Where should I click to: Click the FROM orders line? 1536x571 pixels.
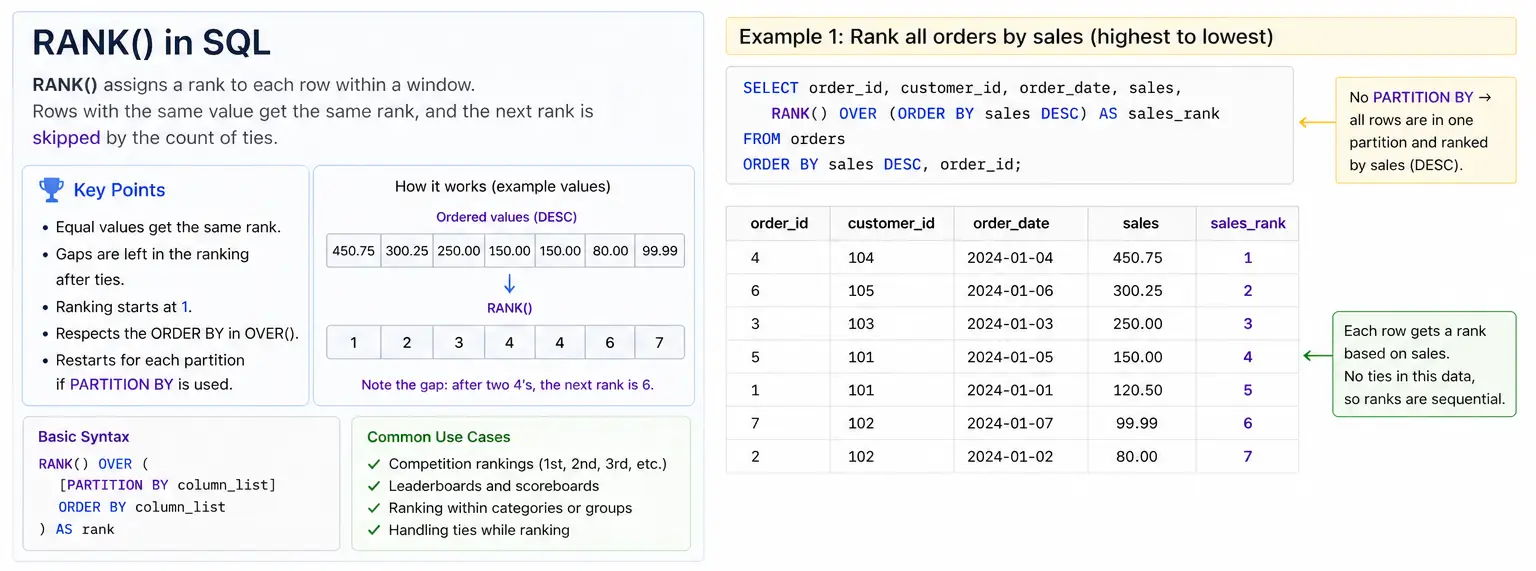794,139
